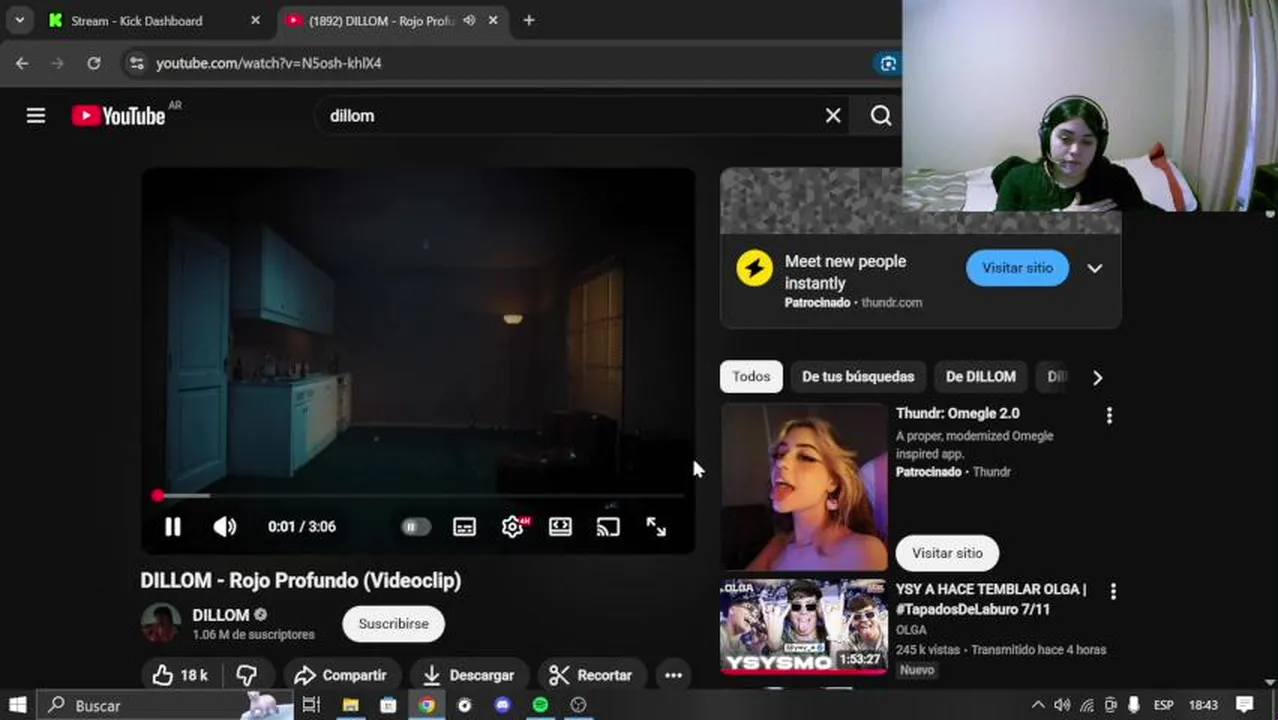
Task: Open the DILLOM channel name link
Action: pyautogui.click(x=221, y=615)
